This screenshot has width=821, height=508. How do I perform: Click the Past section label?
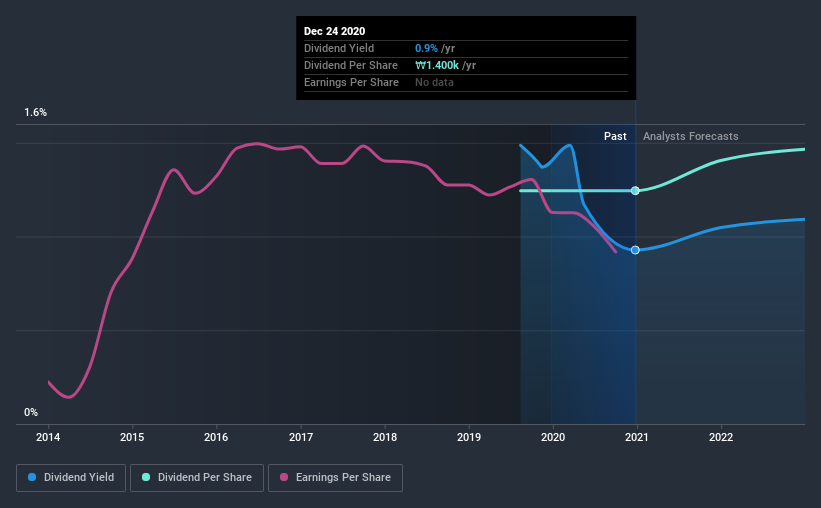point(615,136)
